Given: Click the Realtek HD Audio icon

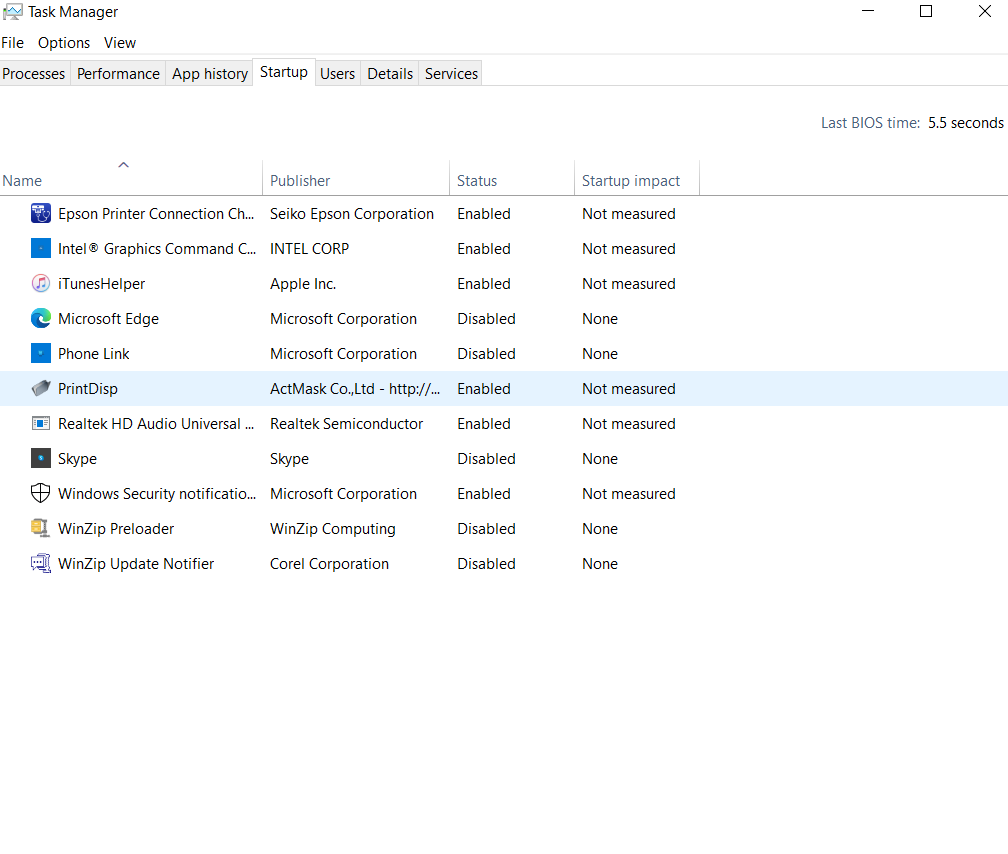Looking at the screenshot, I should (x=40, y=423).
